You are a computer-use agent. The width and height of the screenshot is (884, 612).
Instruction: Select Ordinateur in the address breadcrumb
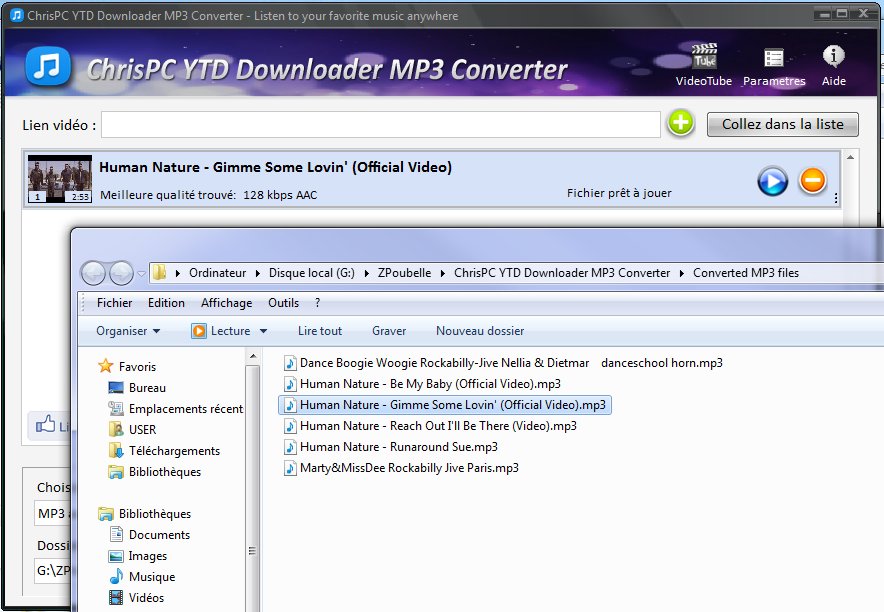[218, 273]
